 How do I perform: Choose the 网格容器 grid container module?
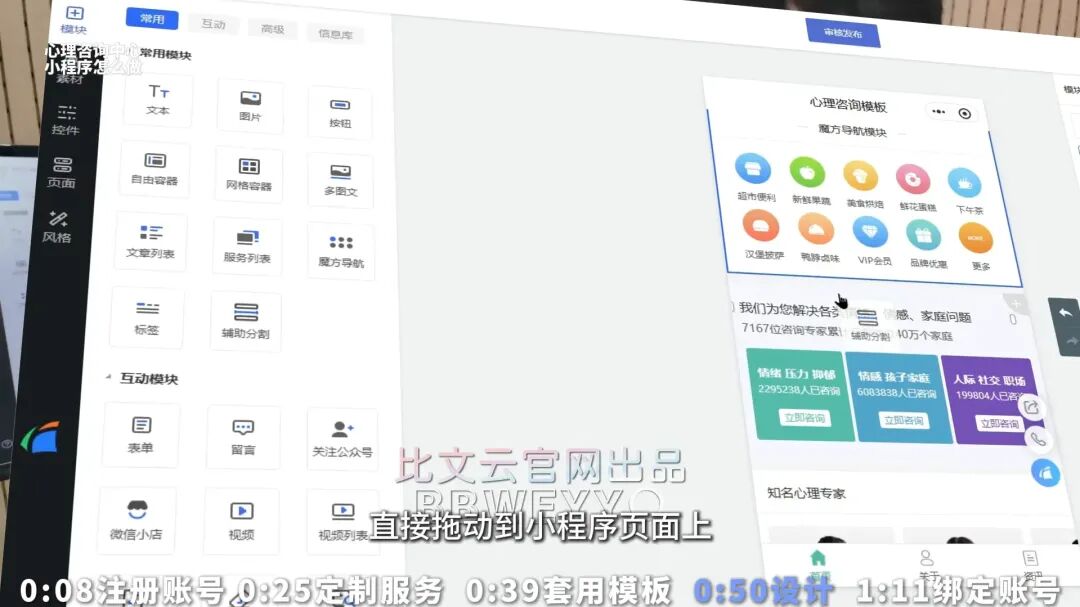click(x=248, y=174)
